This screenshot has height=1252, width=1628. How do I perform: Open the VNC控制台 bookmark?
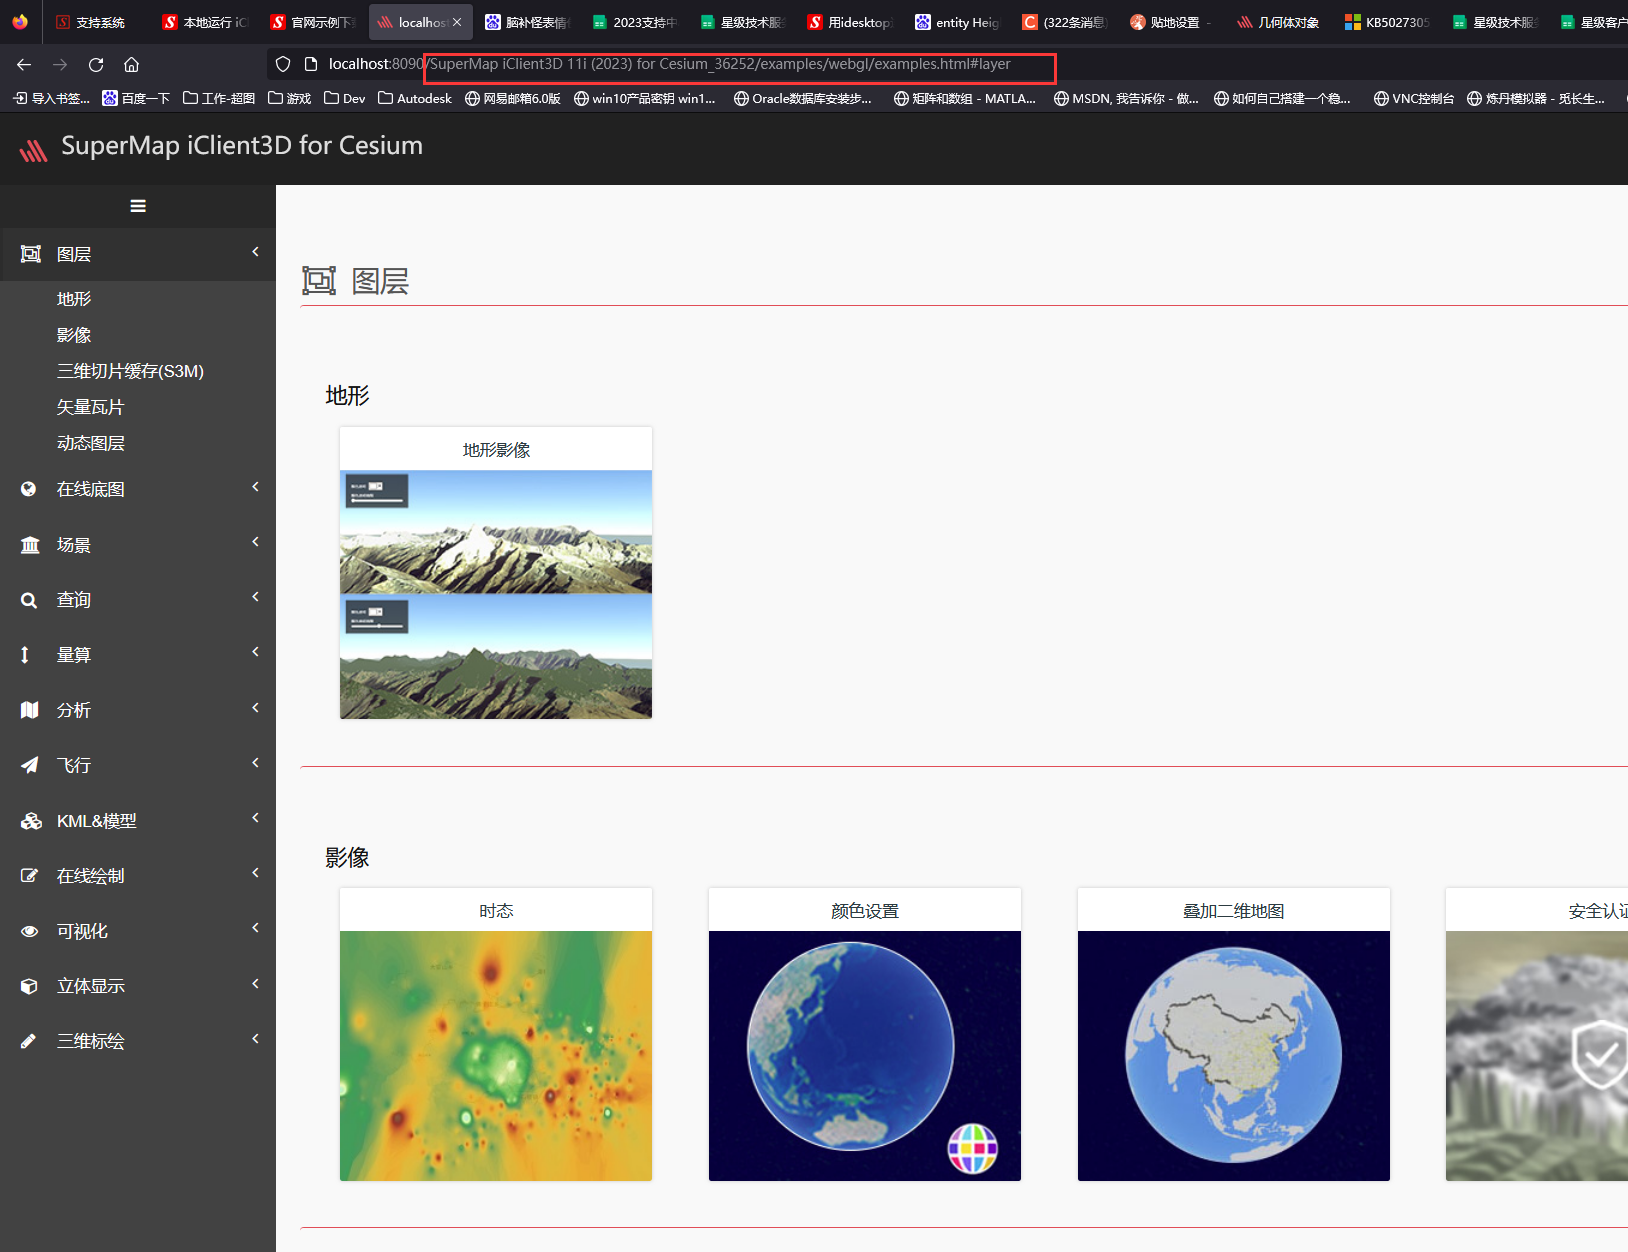pyautogui.click(x=1414, y=98)
